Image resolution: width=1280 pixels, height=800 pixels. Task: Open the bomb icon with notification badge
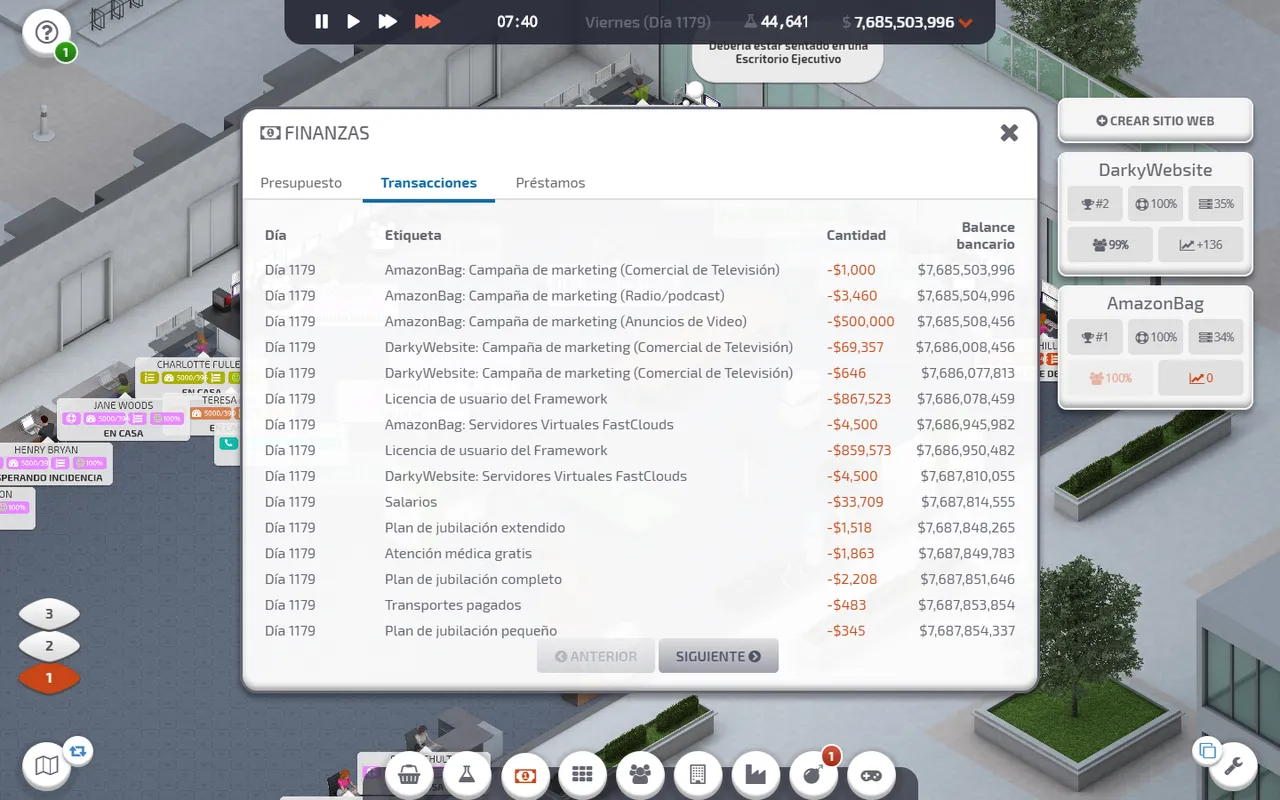814,774
